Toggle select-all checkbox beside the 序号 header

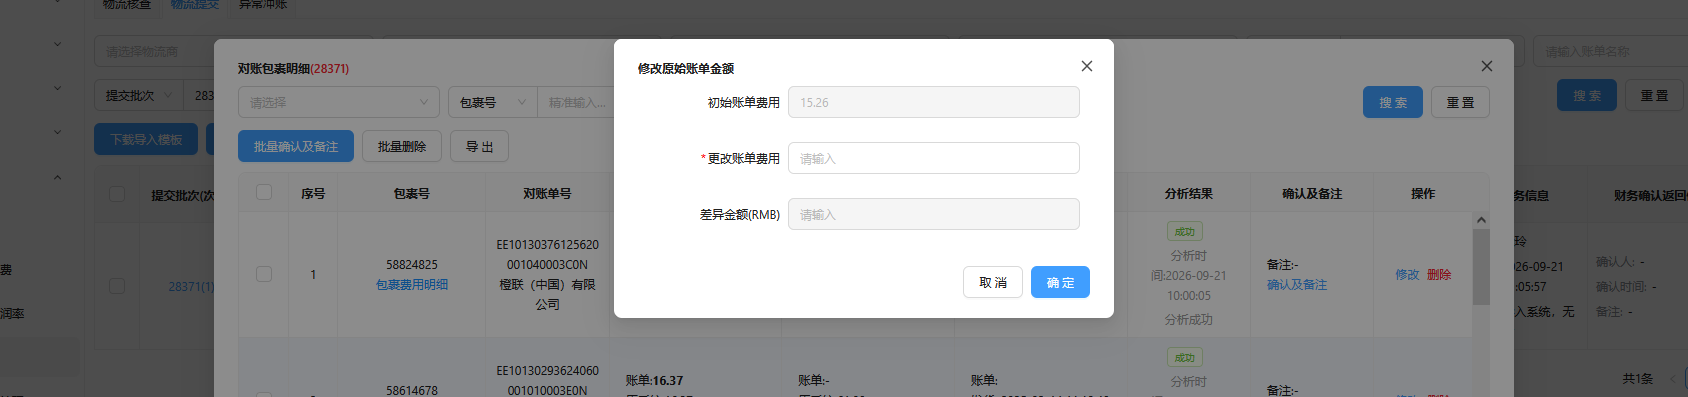(264, 192)
